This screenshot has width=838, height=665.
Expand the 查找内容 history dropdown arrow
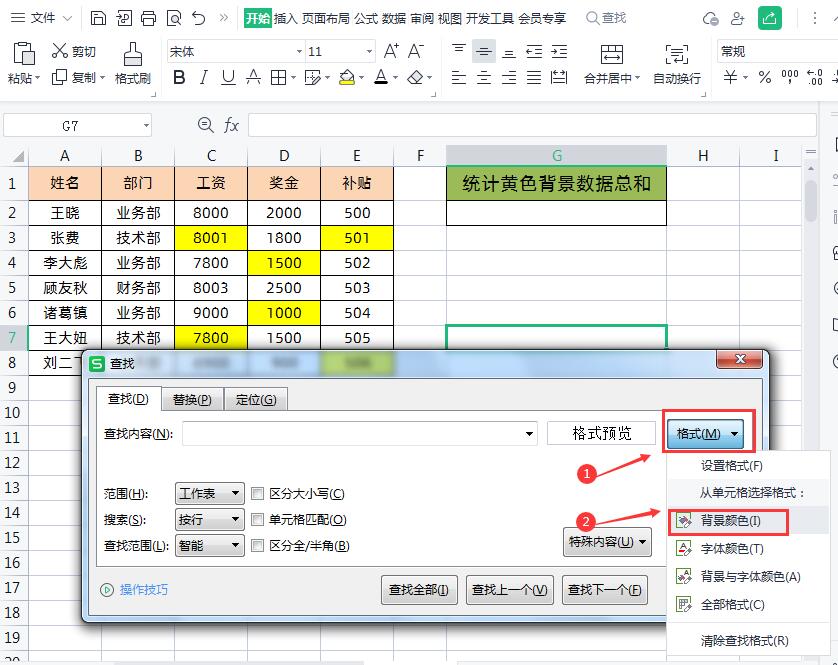point(529,434)
